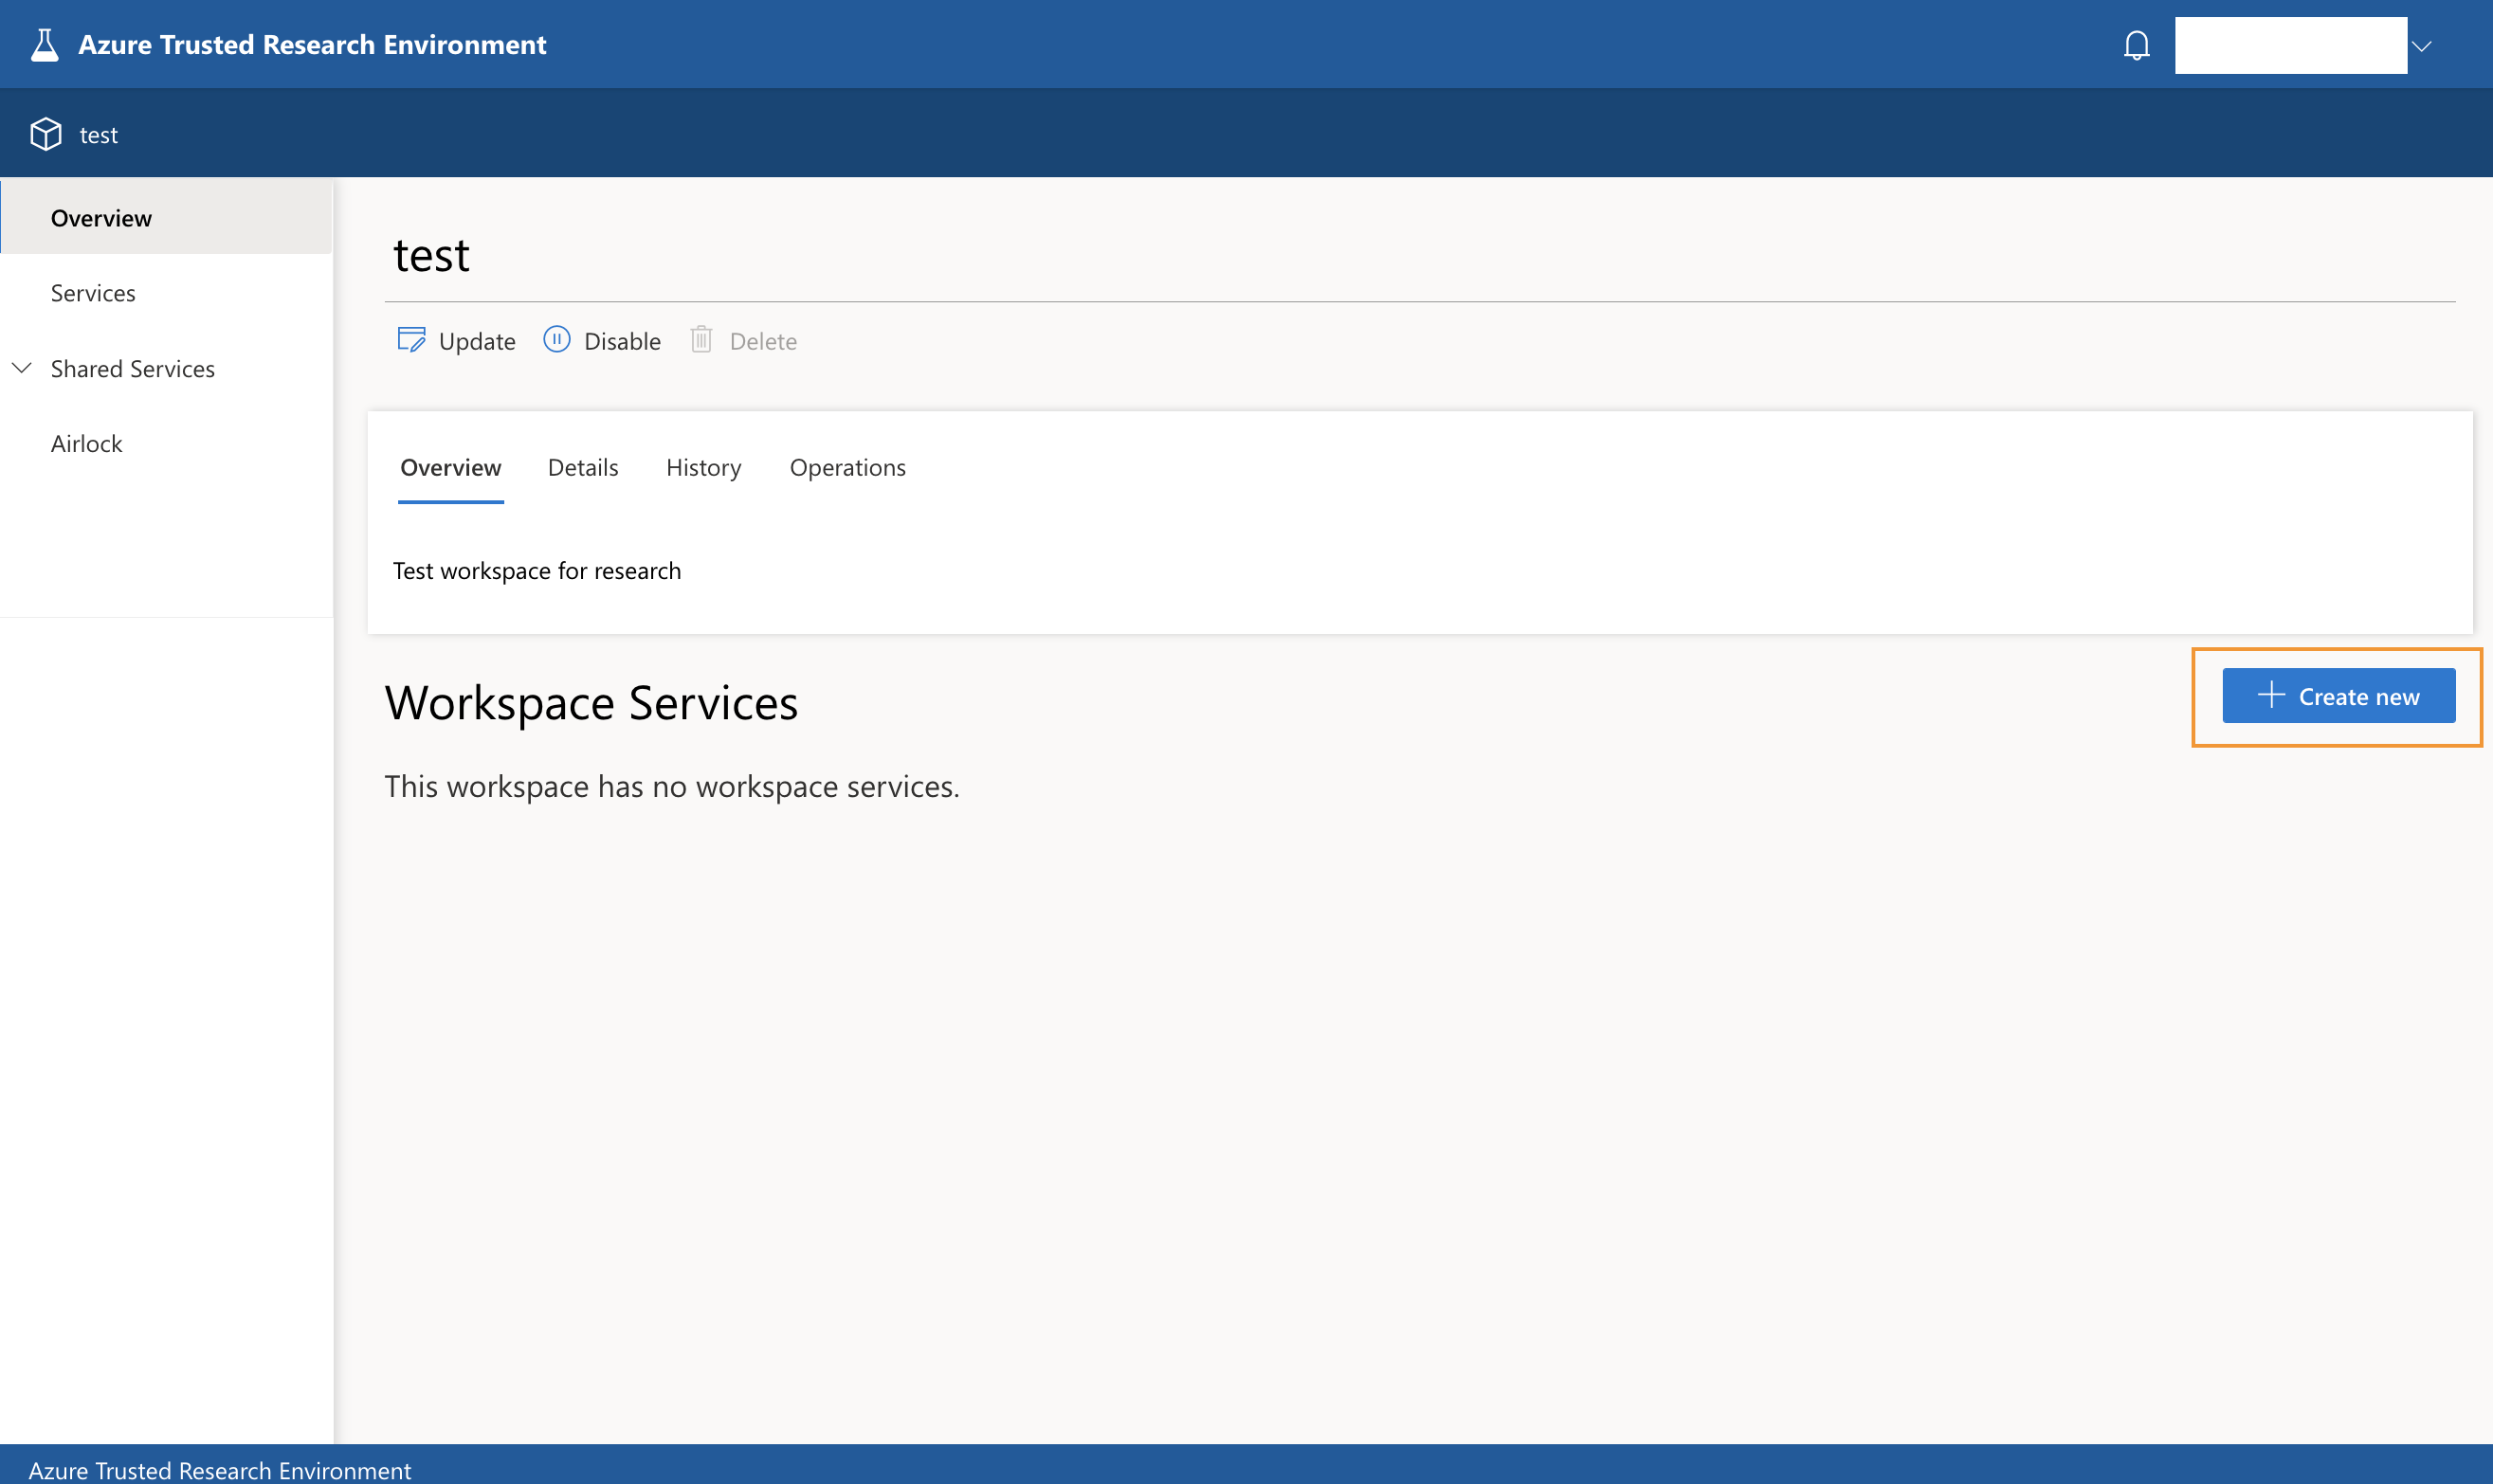Click the user account name field

(2290, 45)
